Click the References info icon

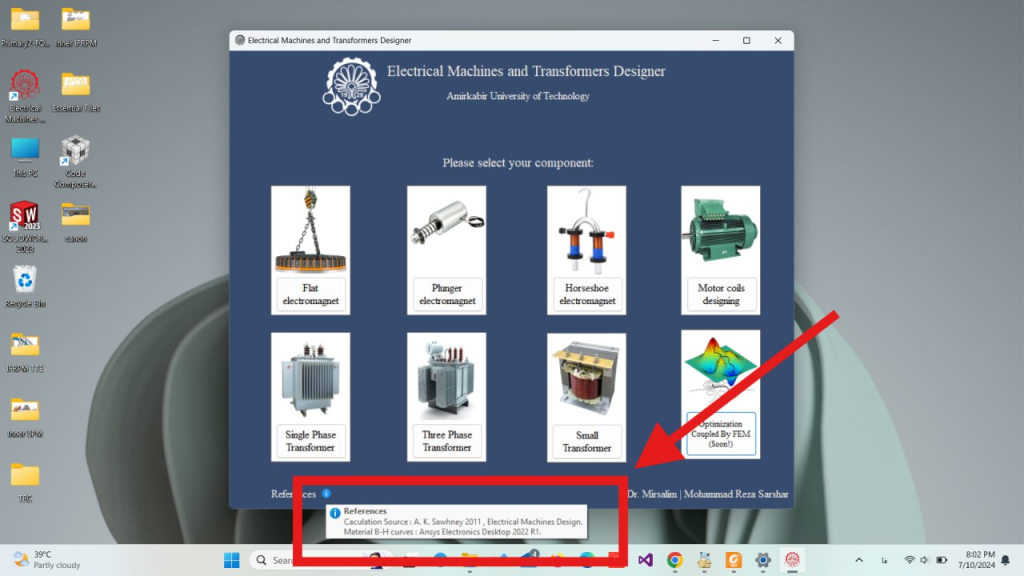coord(326,494)
